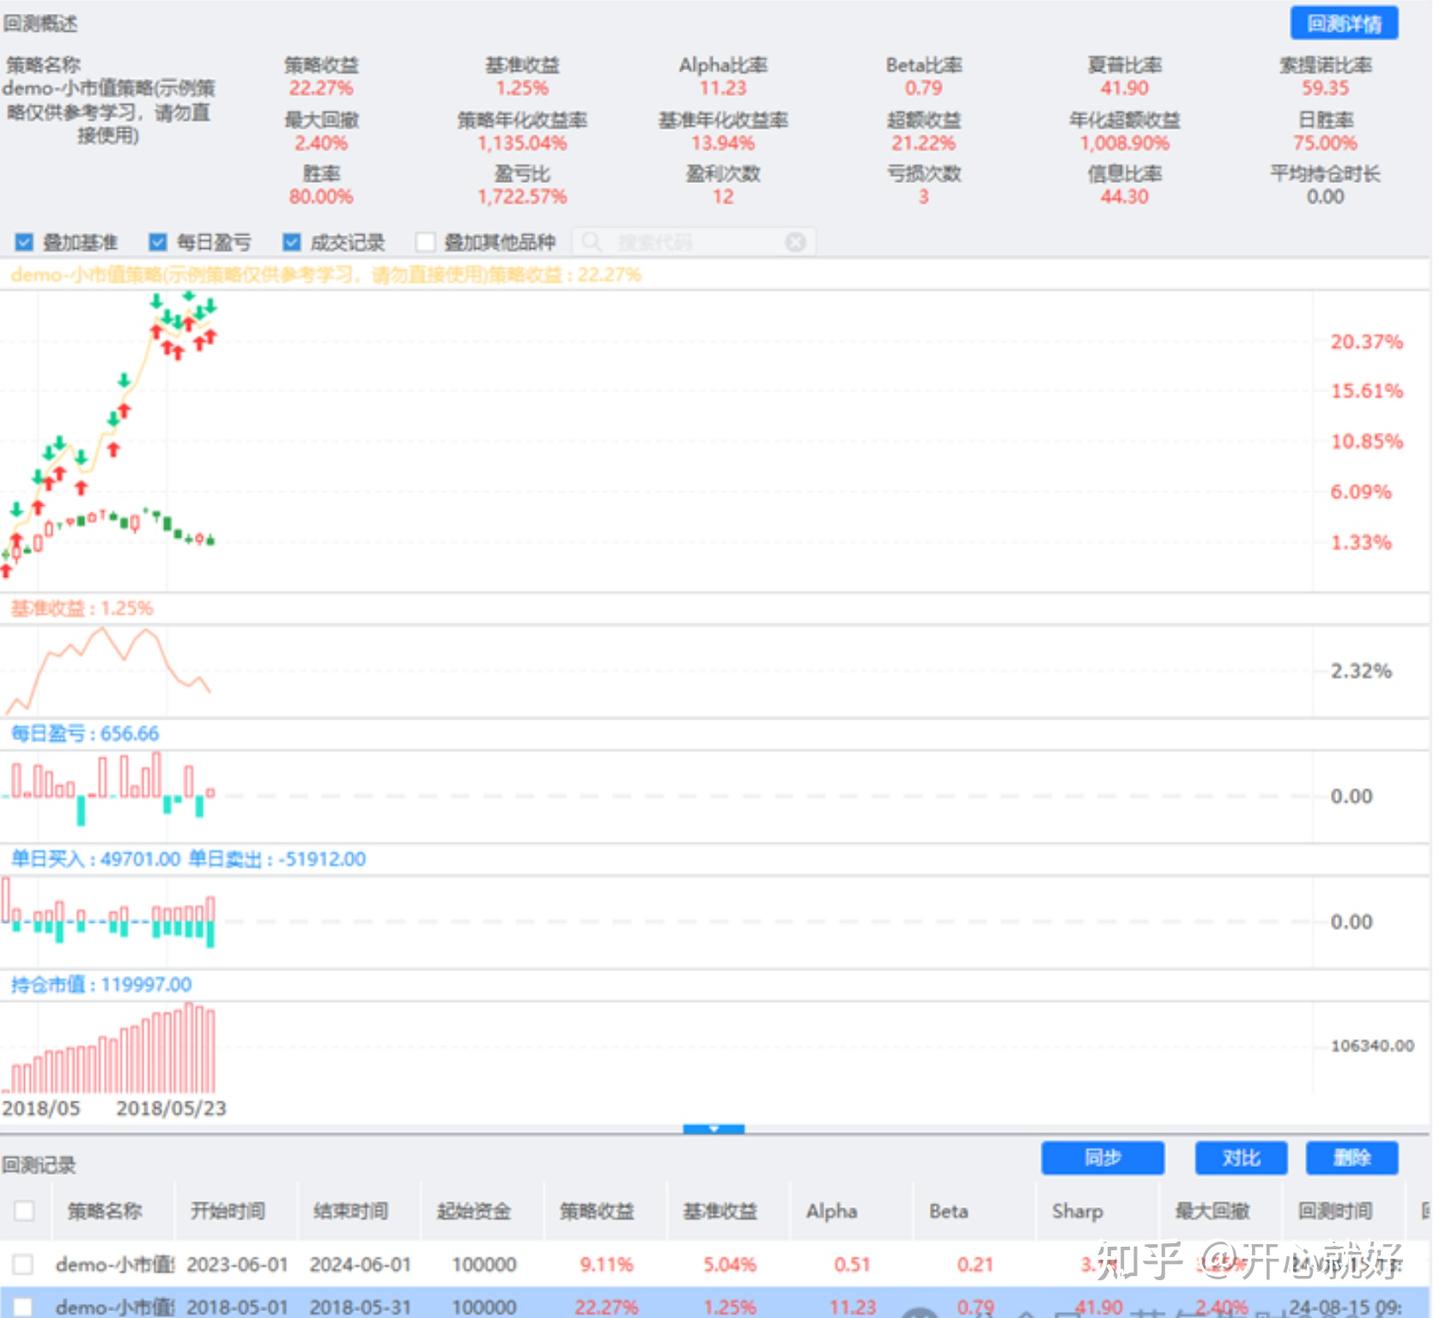The height and width of the screenshot is (1318, 1440).
Task: Enable the 叠加其他品种 checkbox
Action: click(425, 241)
